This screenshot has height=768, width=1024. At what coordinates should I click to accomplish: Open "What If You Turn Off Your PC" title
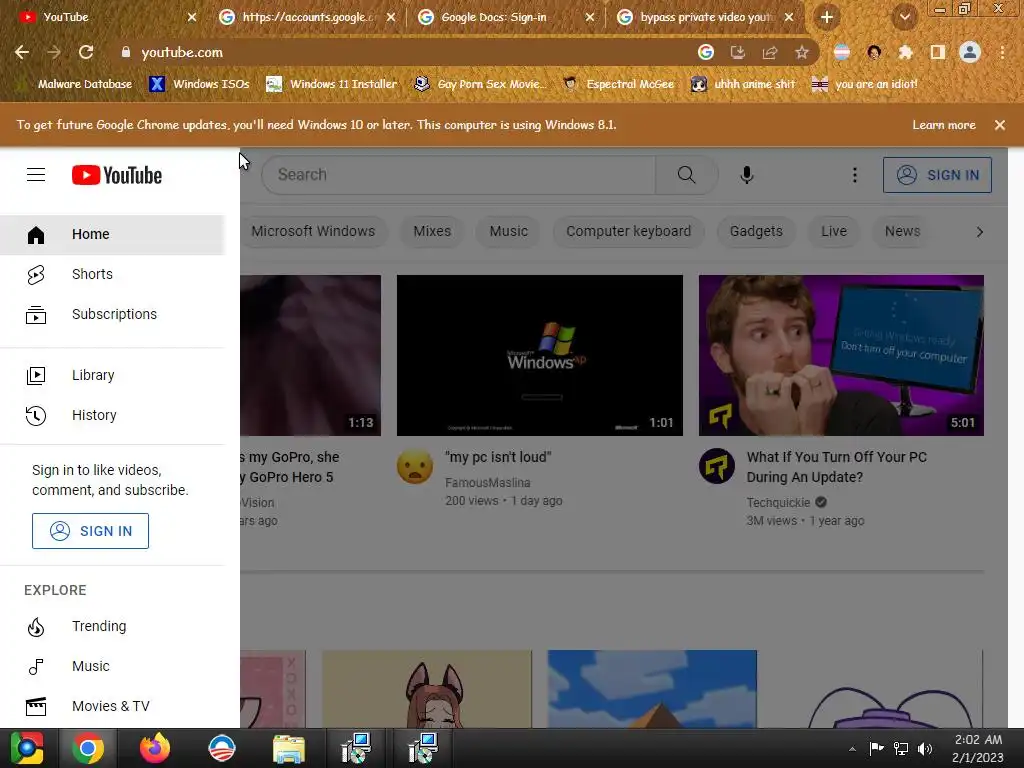coord(837,467)
